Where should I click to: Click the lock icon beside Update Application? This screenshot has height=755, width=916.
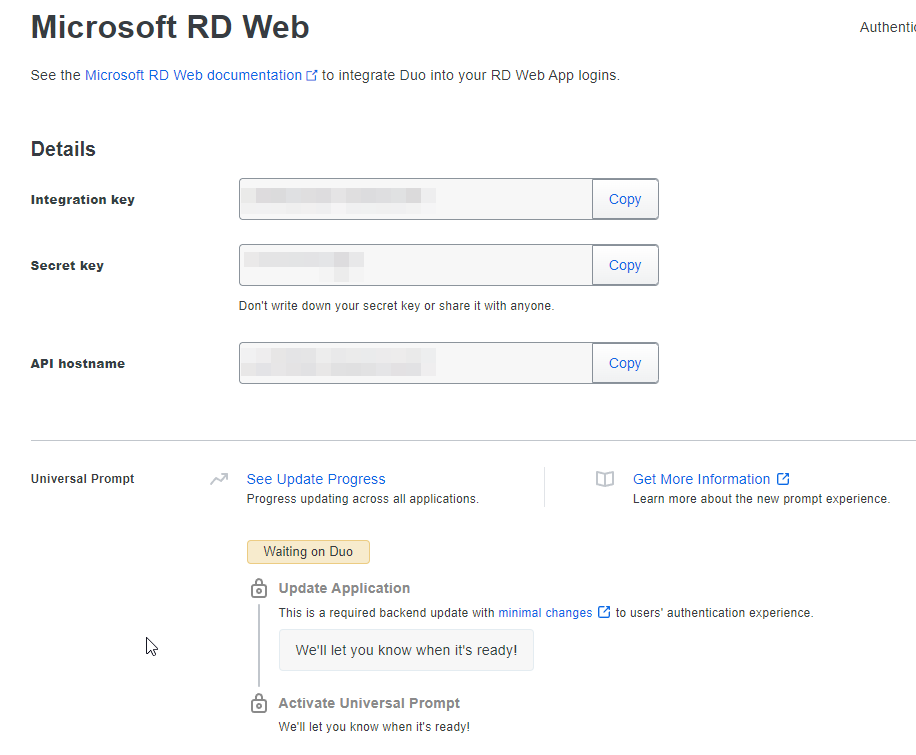[259, 588]
